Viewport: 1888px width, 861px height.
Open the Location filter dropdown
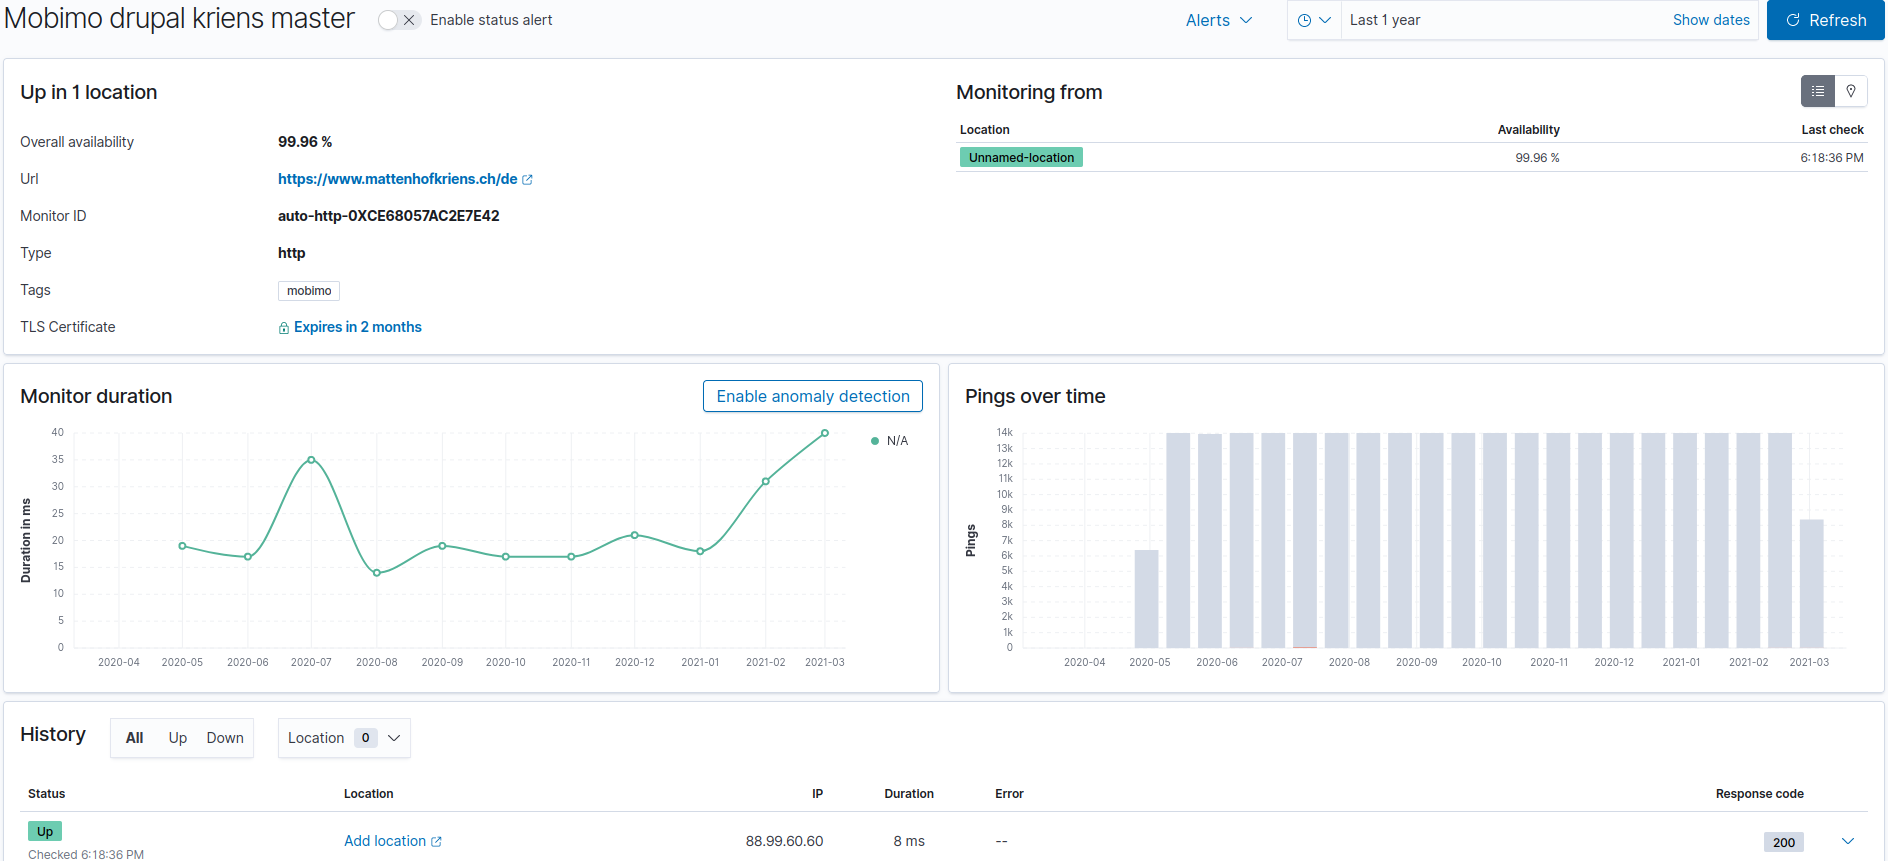[x=343, y=738]
